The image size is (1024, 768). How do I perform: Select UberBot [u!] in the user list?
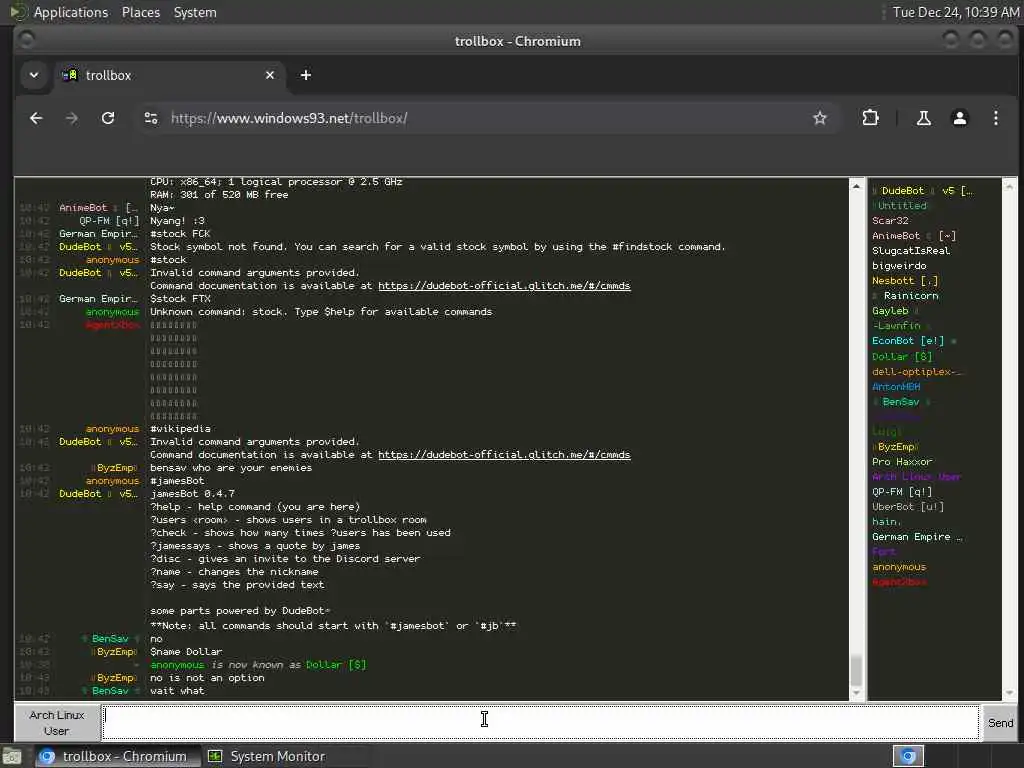908,507
